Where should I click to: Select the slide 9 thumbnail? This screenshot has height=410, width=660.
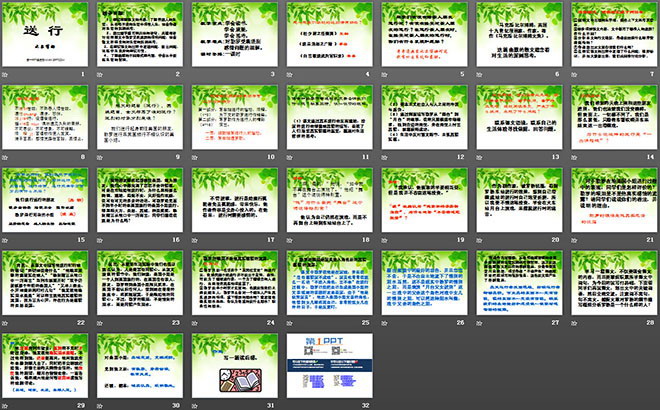[x=140, y=117]
